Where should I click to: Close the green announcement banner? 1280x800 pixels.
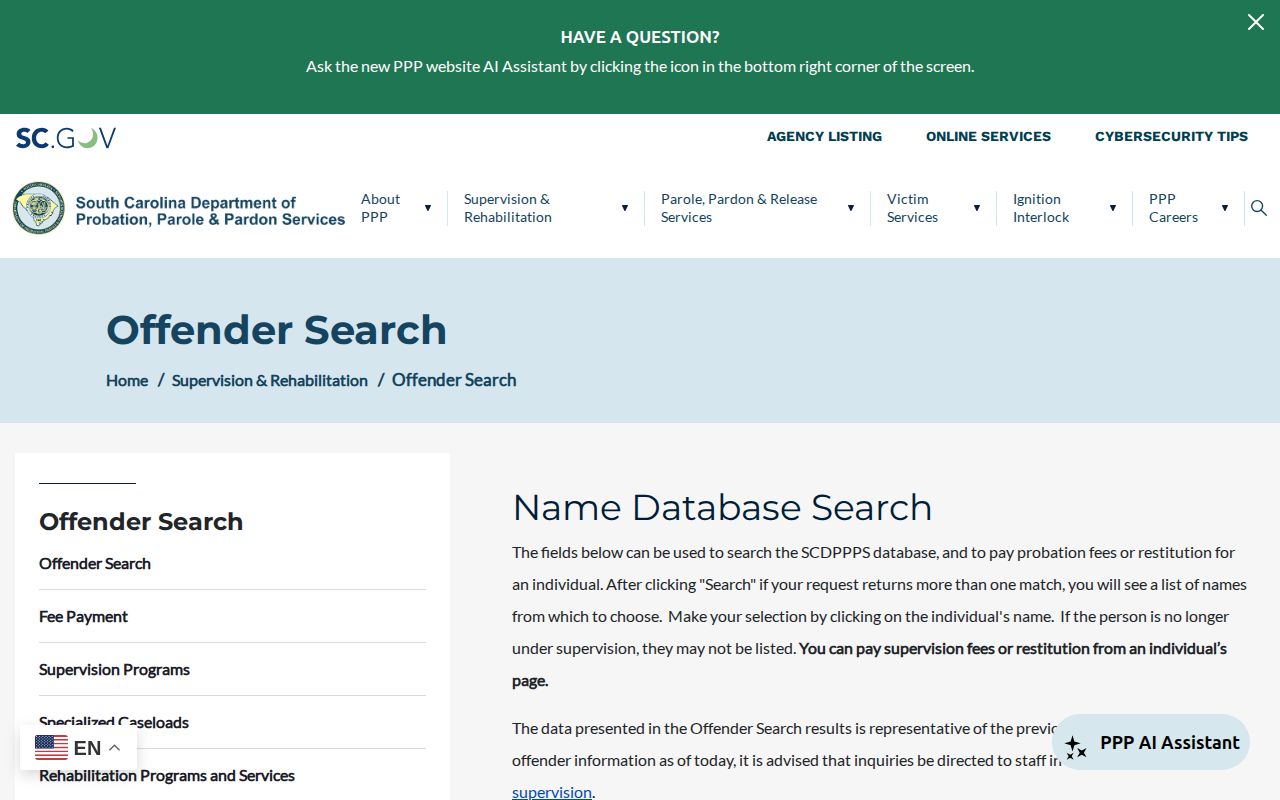(x=1255, y=22)
